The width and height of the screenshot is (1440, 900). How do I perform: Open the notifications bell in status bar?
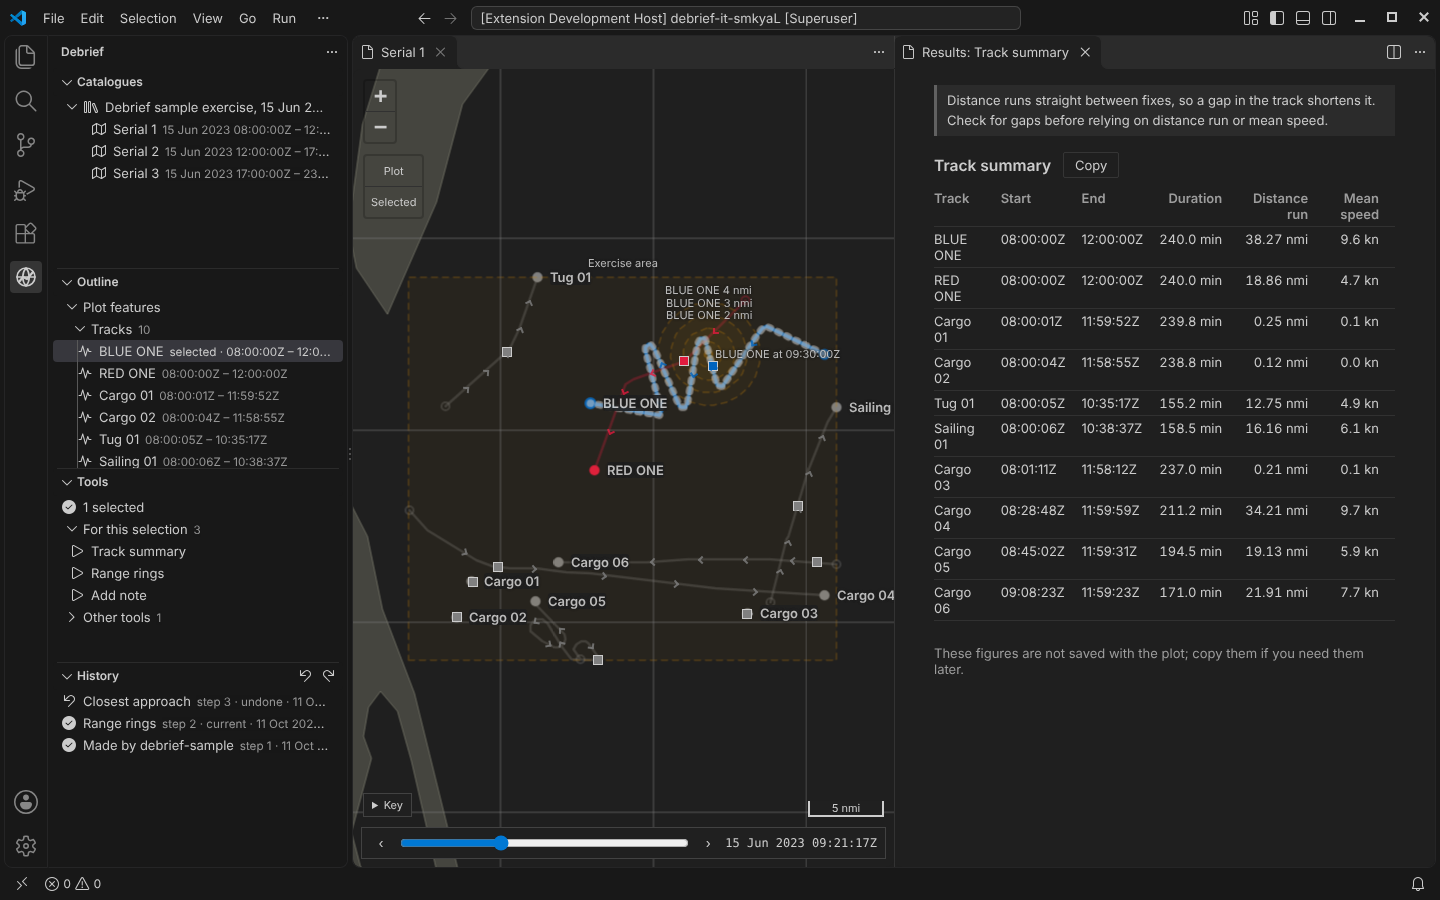tap(1417, 884)
